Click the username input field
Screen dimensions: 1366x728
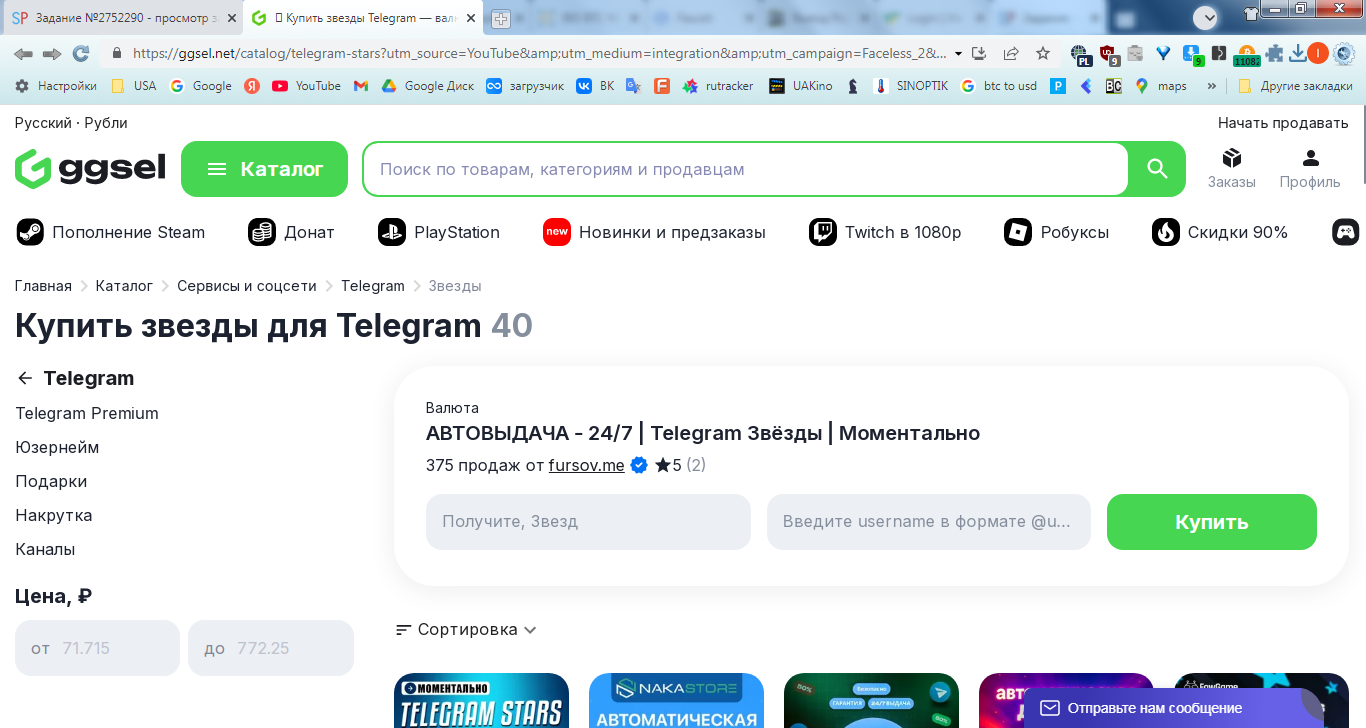click(929, 521)
